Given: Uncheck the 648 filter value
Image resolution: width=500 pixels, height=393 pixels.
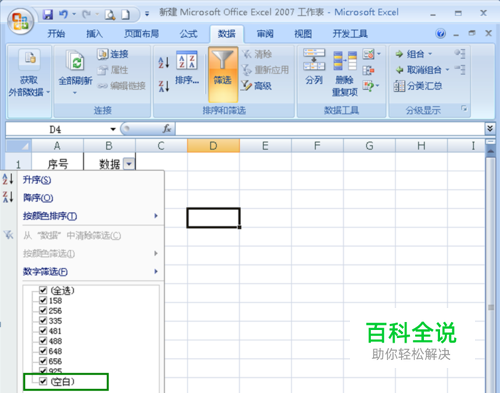Looking at the screenshot, I should click(43, 351).
